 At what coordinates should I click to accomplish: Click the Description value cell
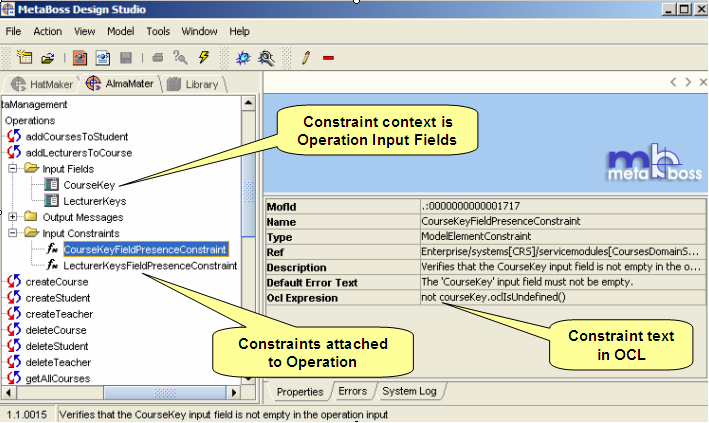[563, 266]
